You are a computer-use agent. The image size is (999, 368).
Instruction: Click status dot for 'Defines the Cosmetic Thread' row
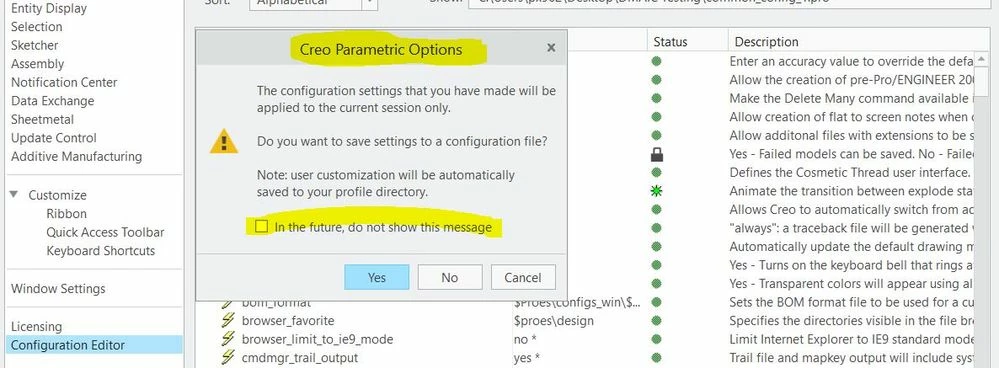pyautogui.click(x=656, y=173)
